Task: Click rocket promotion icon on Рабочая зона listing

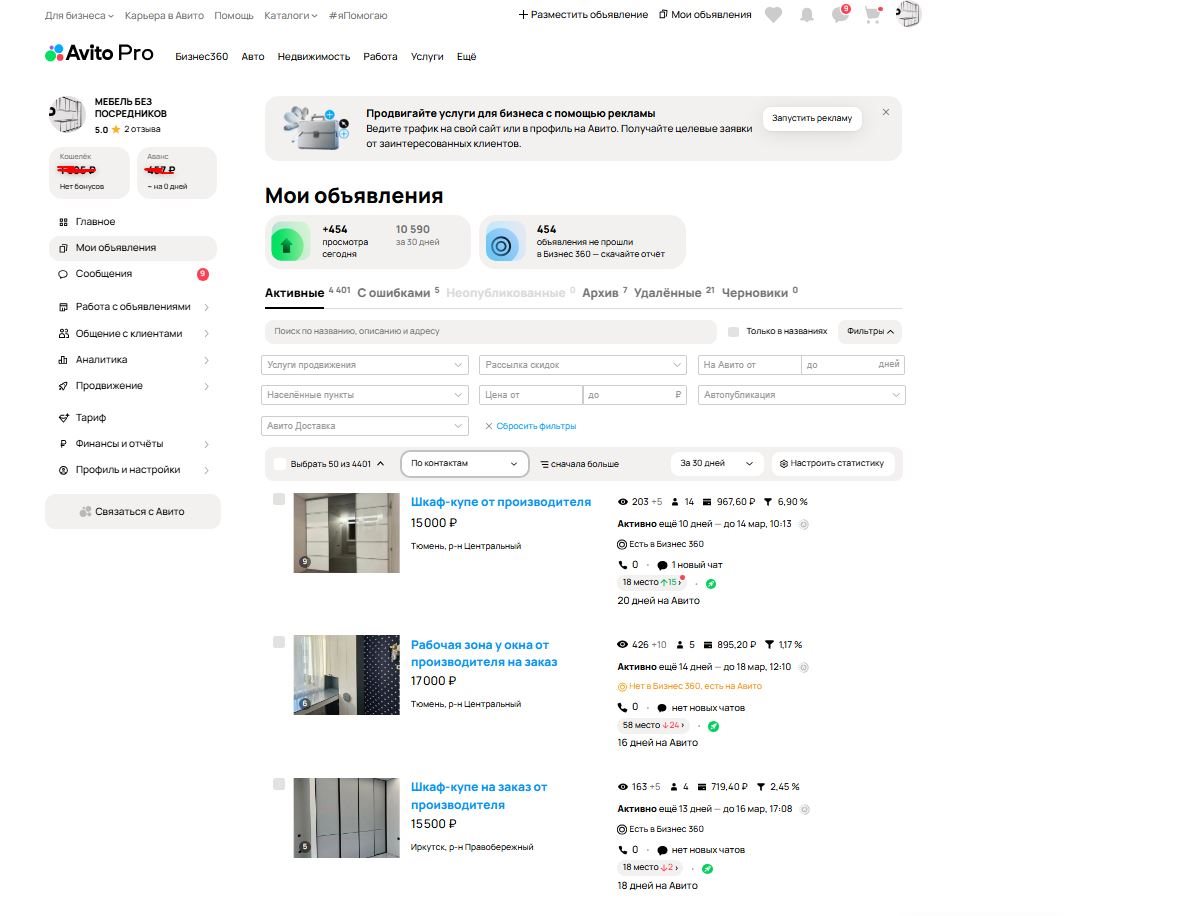Action: [713, 726]
